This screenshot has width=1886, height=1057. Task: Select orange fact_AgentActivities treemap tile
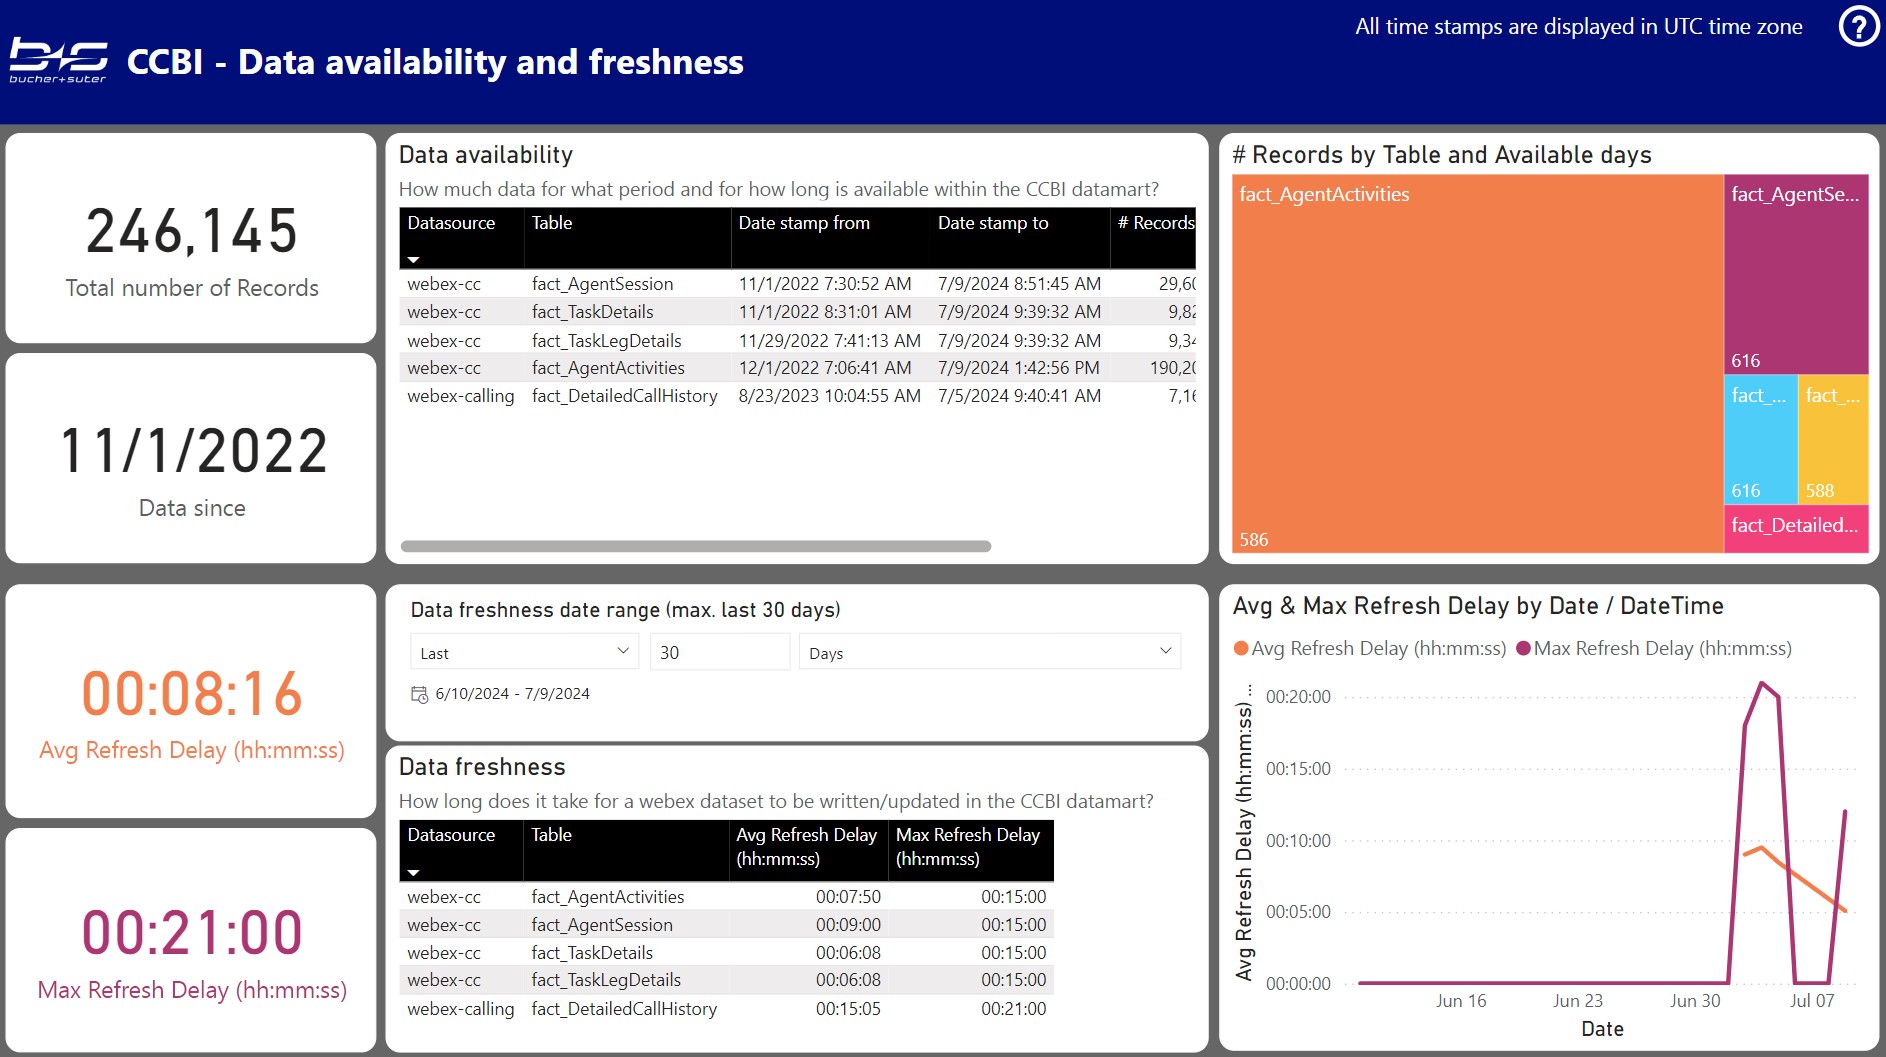tap(1477, 364)
